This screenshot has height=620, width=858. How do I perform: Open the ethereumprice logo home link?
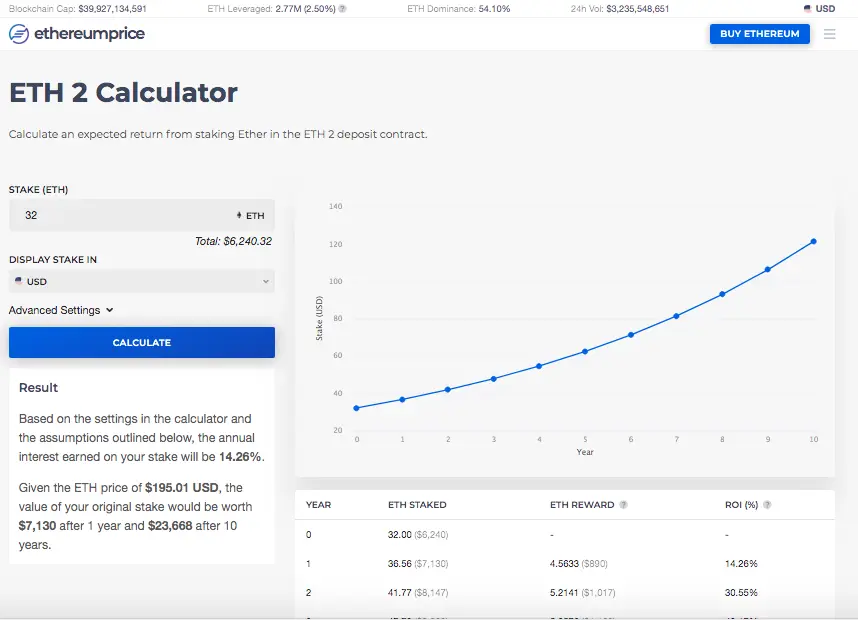pyautogui.click(x=77, y=34)
